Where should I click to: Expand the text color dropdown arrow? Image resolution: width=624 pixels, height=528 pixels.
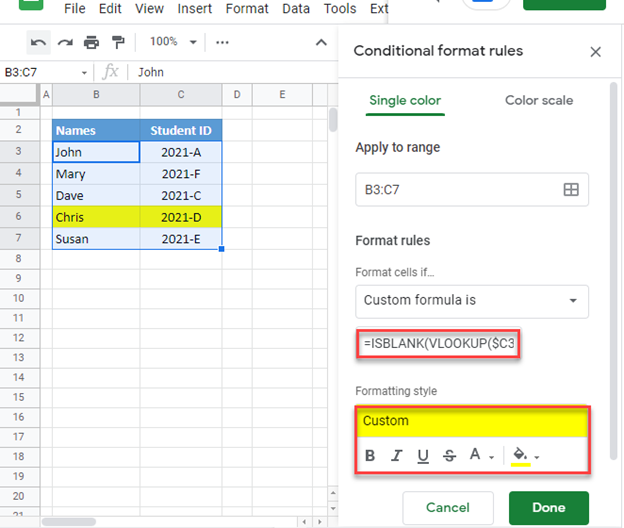491,458
